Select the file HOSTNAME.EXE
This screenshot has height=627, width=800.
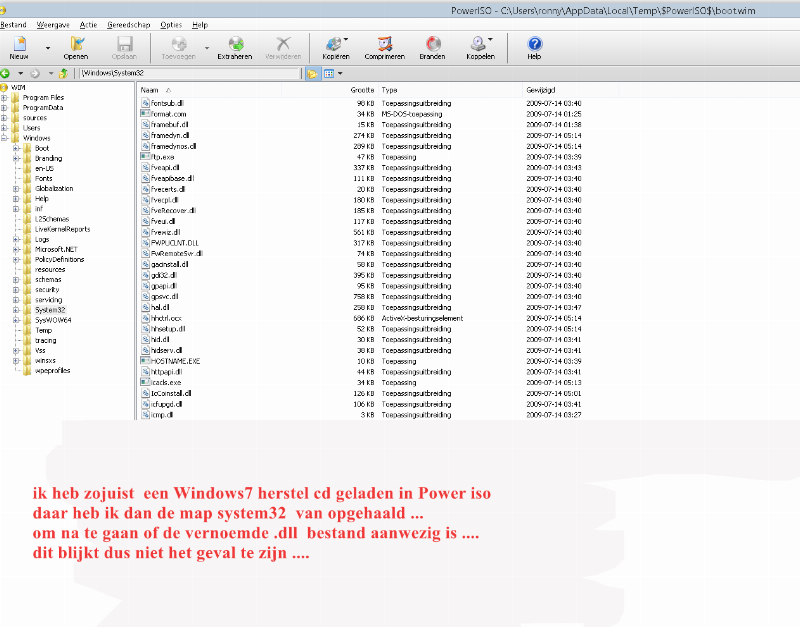point(176,361)
